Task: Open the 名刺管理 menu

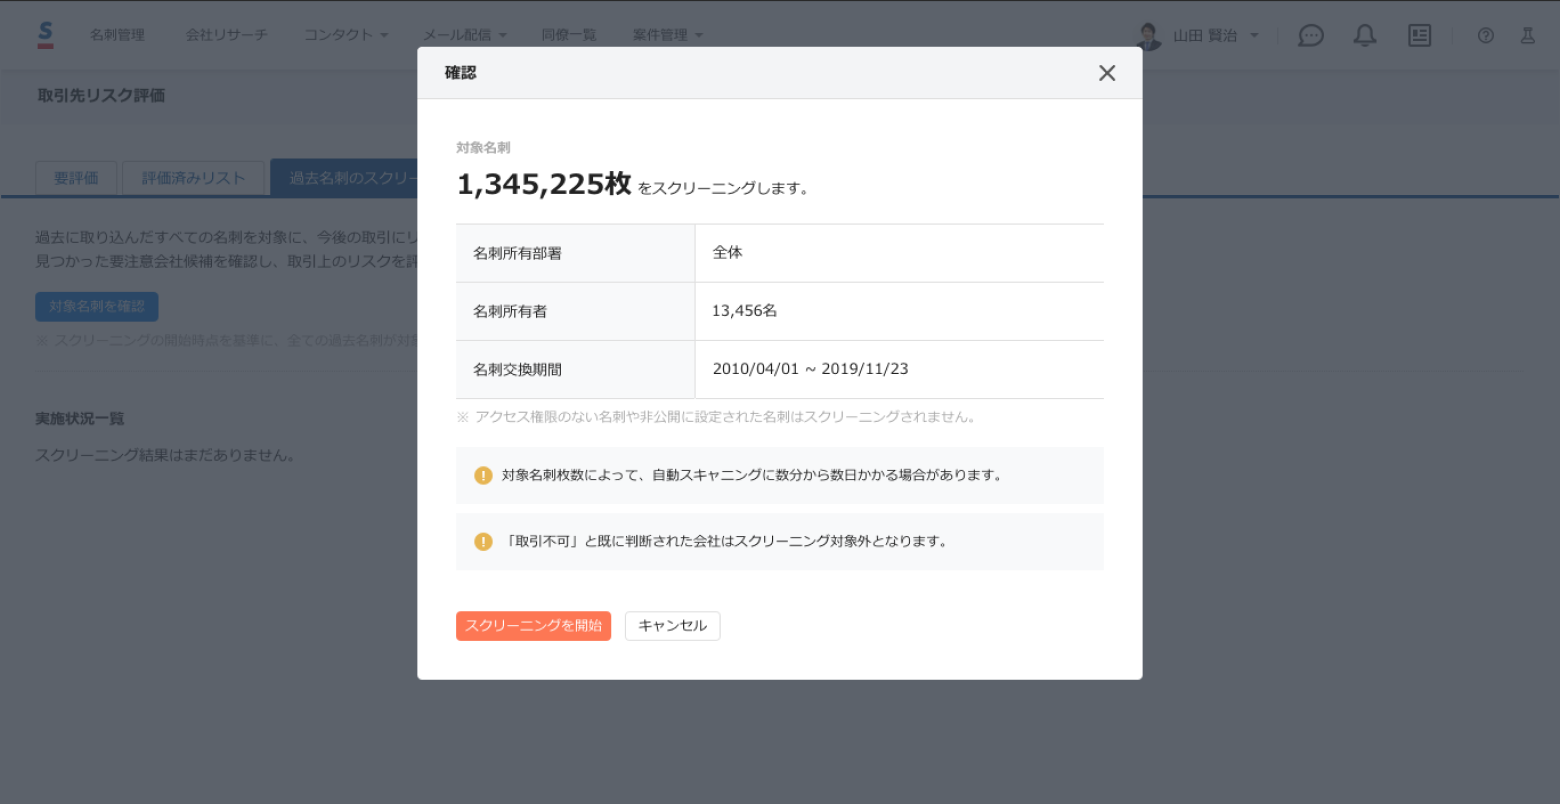Action: point(117,35)
